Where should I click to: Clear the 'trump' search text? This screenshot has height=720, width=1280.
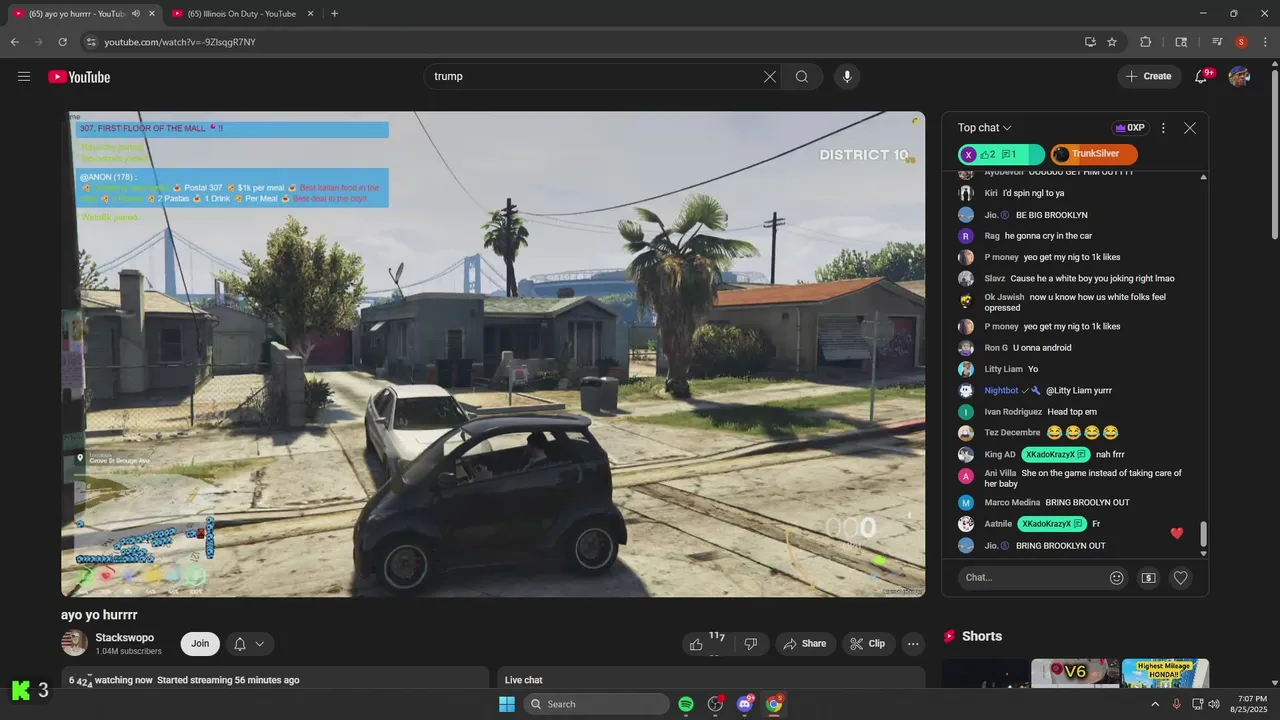pos(770,76)
